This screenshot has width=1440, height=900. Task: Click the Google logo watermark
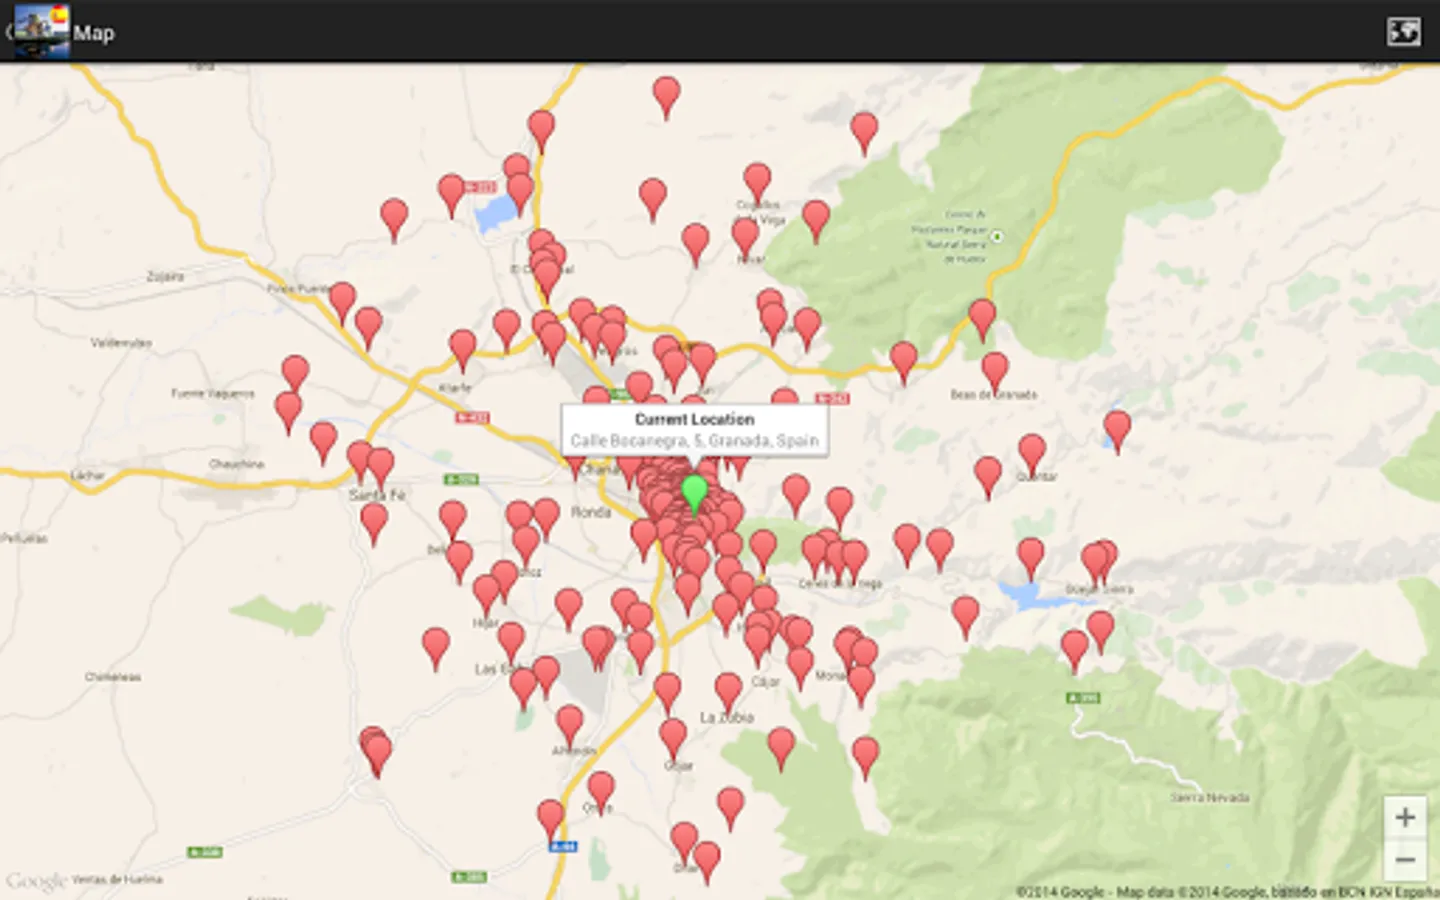coord(35,878)
